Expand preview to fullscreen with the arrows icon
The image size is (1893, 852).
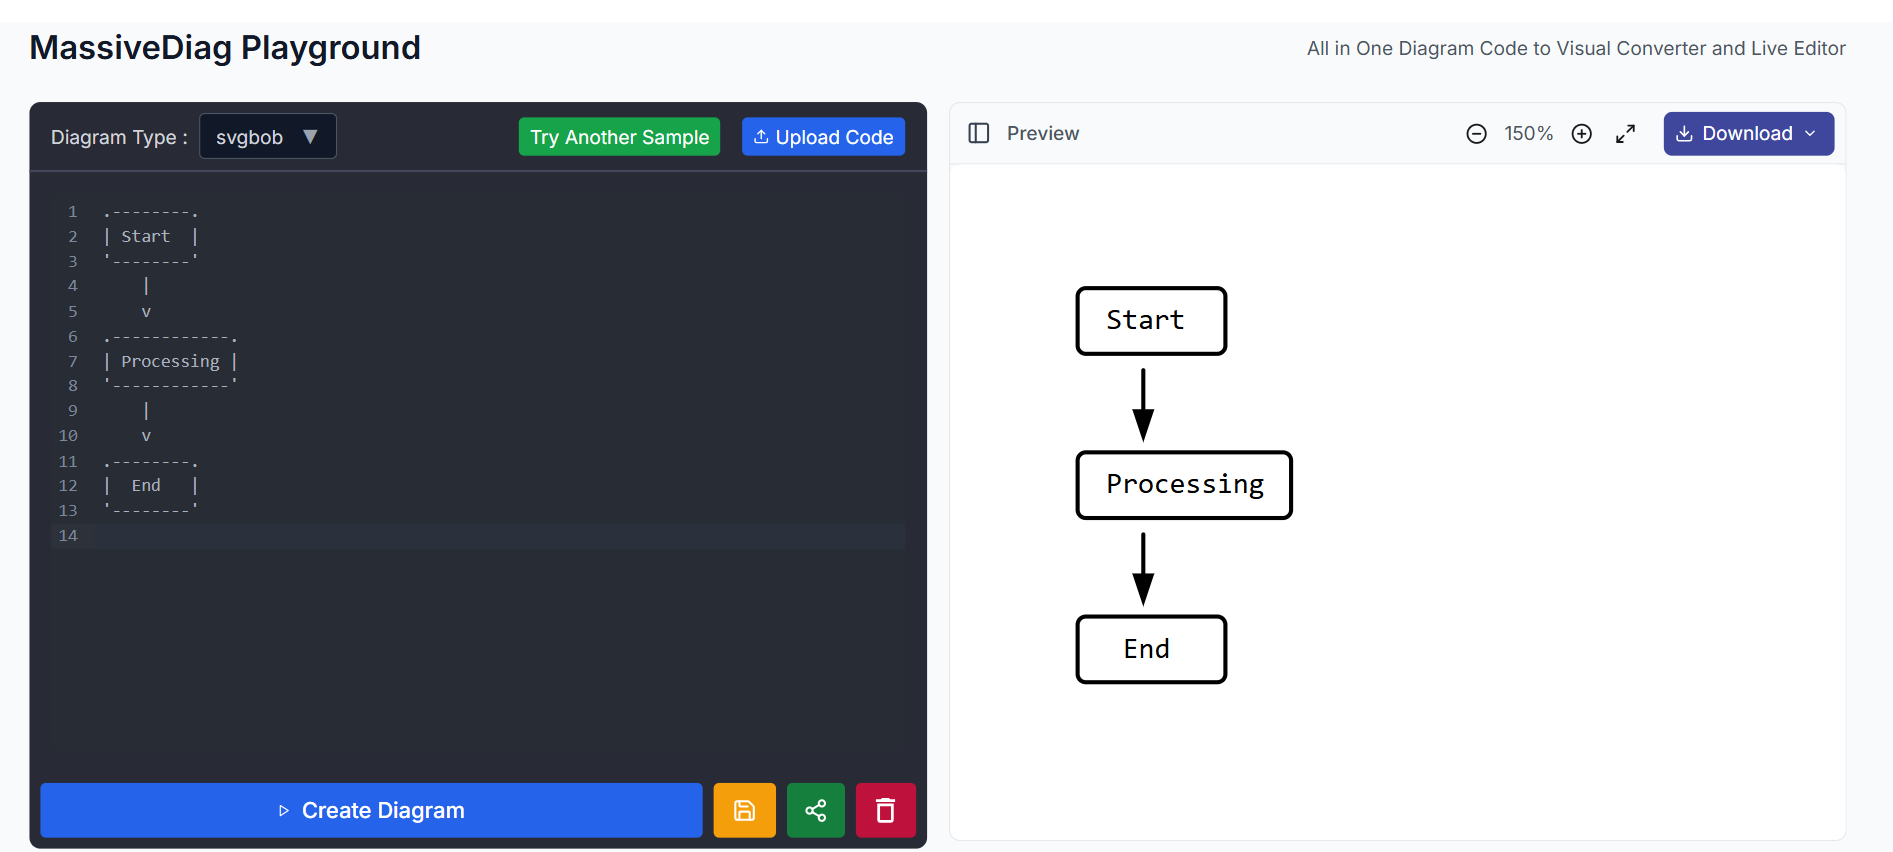[x=1625, y=134]
